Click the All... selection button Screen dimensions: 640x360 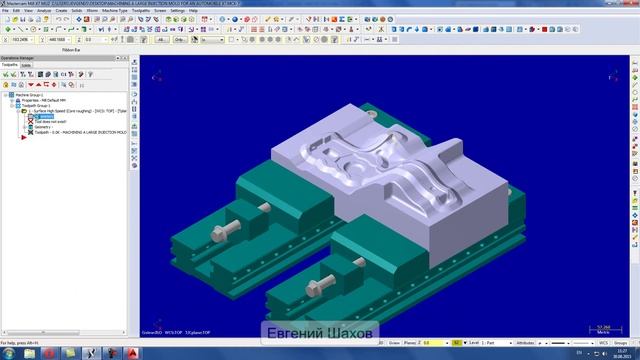(162, 40)
